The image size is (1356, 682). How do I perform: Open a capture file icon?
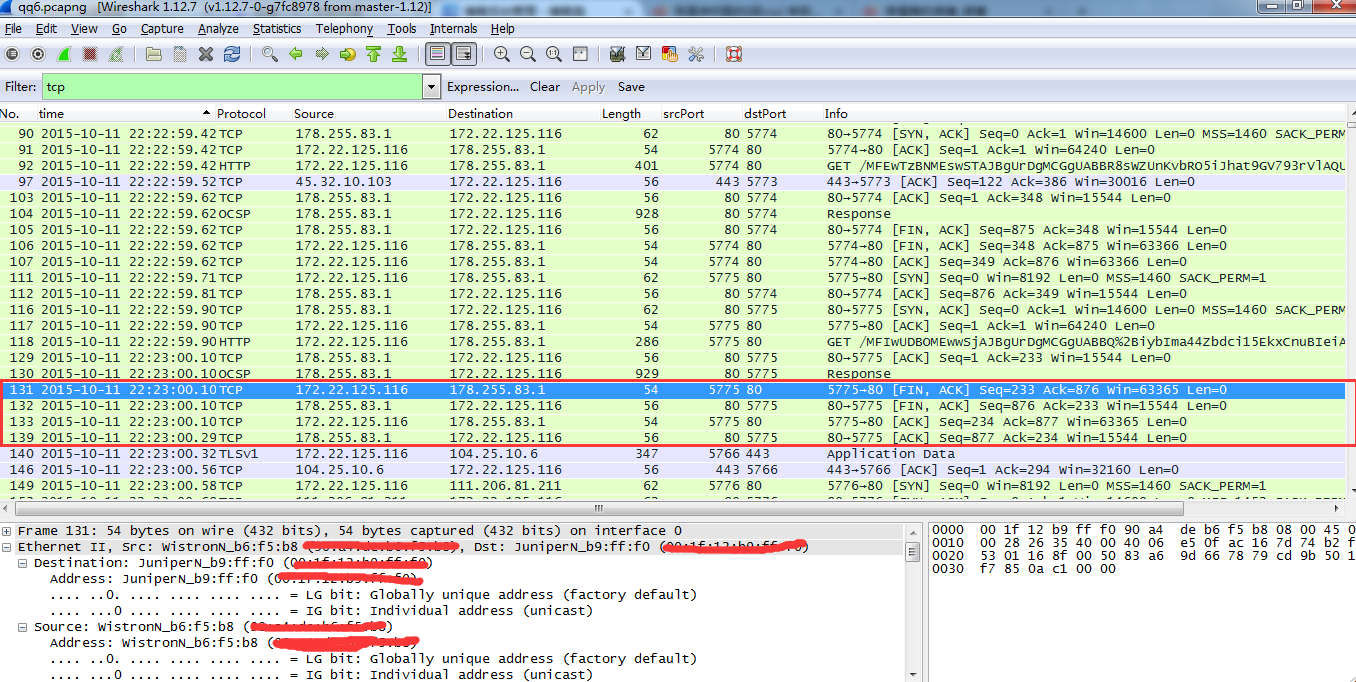coord(154,54)
